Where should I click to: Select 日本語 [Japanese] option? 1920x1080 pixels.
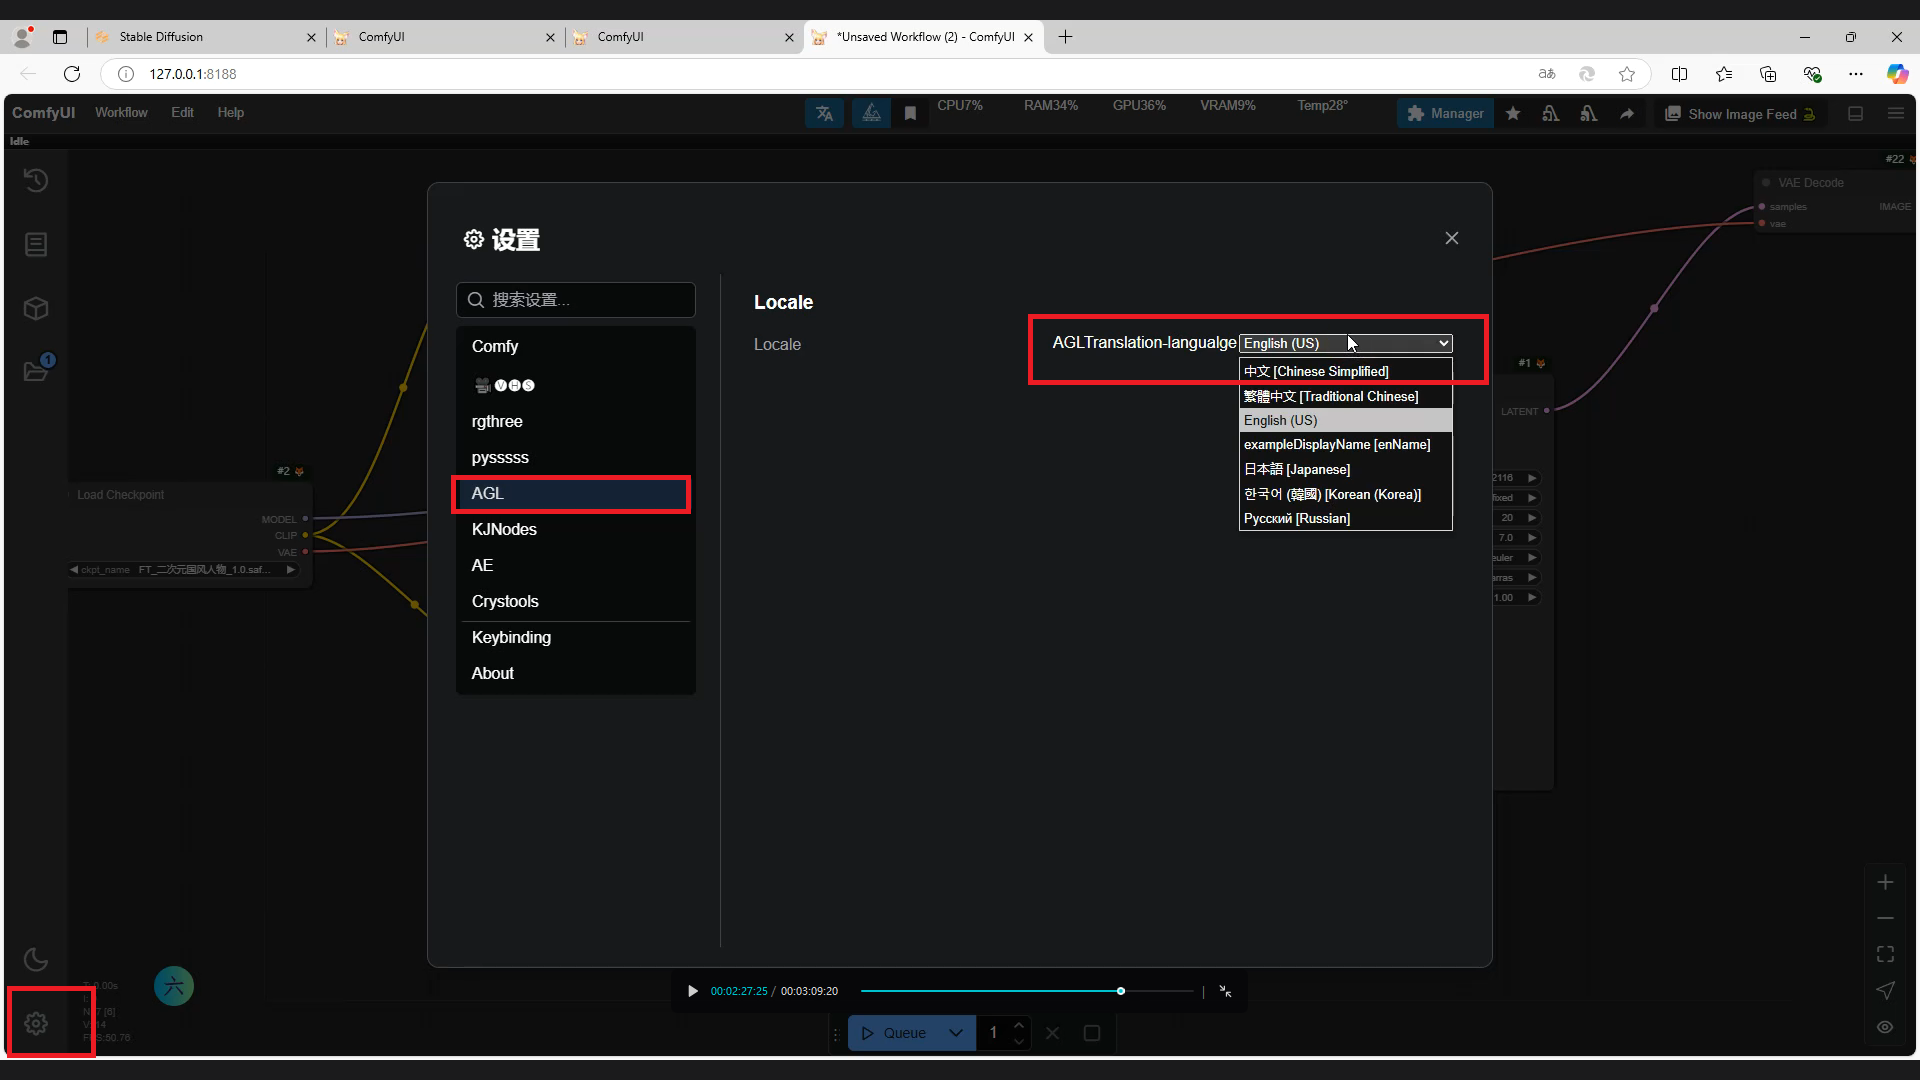pyautogui.click(x=1346, y=470)
